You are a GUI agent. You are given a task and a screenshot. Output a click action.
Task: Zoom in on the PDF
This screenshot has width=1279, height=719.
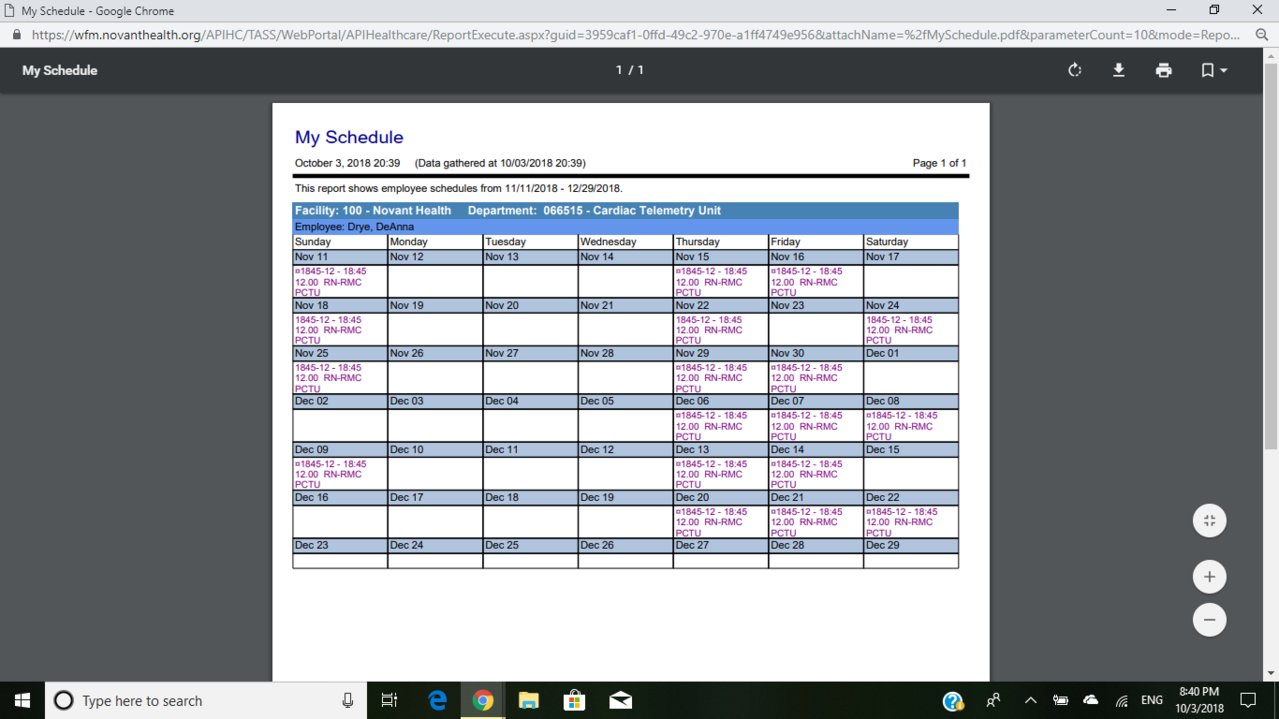click(x=1209, y=577)
